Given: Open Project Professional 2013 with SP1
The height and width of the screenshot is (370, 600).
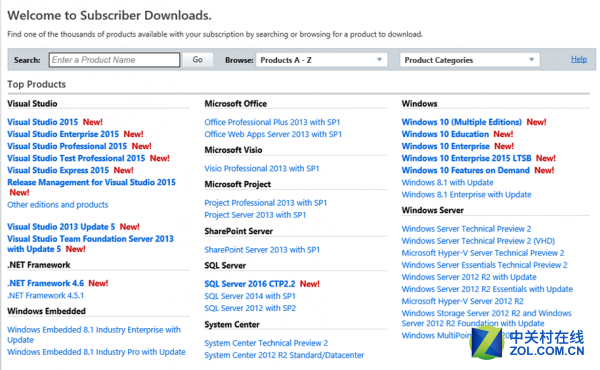Looking at the screenshot, I should coord(266,203).
